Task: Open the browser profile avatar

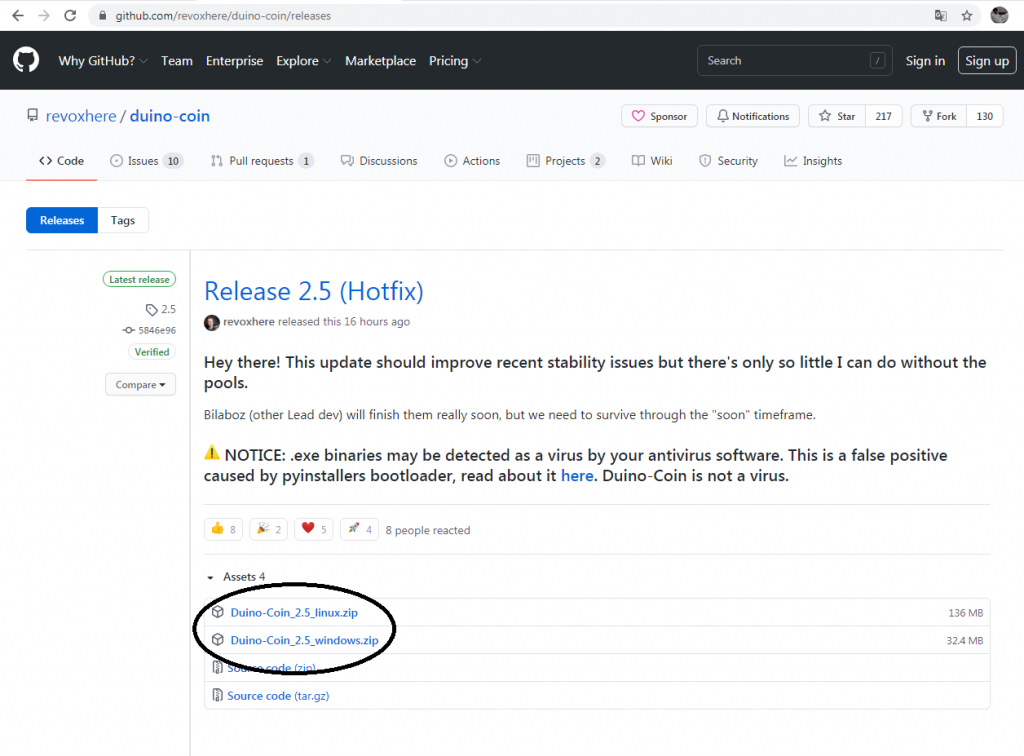Action: pyautogui.click(x=999, y=15)
